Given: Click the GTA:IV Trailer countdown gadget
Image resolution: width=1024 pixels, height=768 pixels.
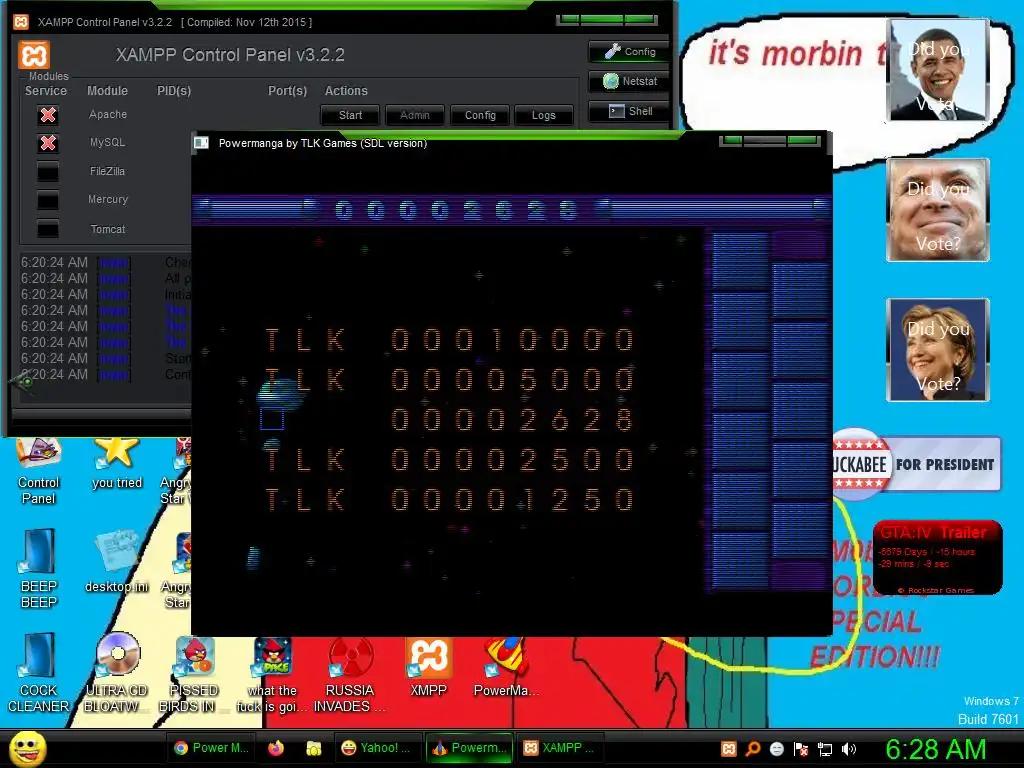Looking at the screenshot, I should [x=937, y=558].
